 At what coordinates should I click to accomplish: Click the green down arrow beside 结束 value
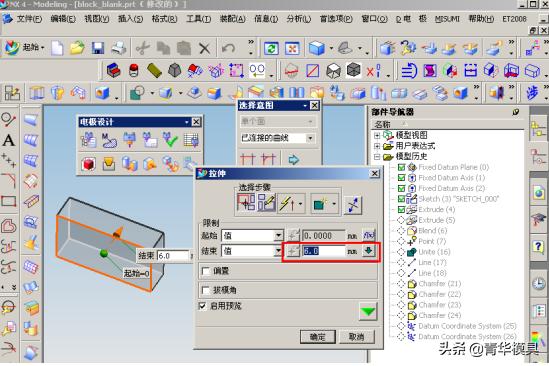click(369, 250)
